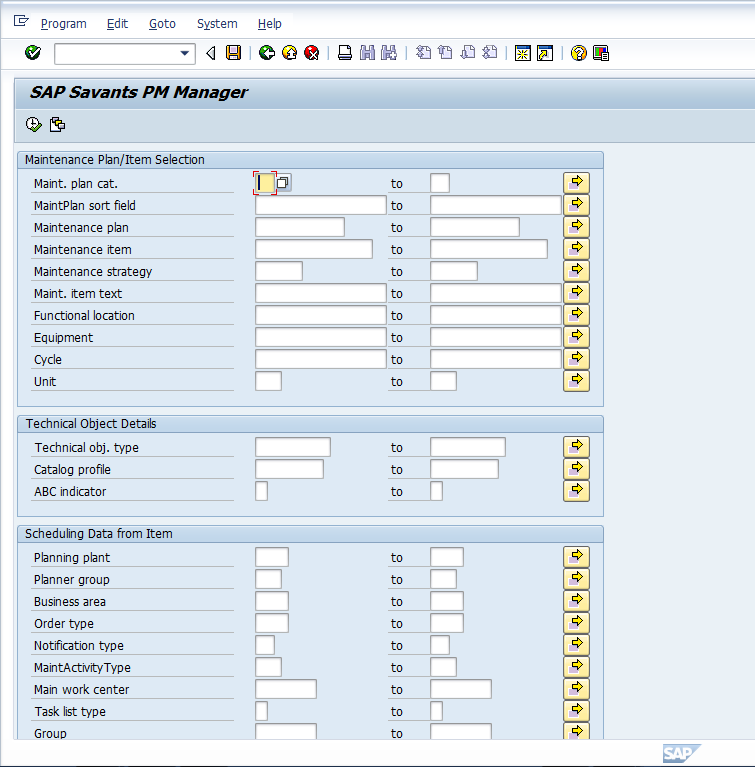Click the Maint. plan cat. from field
This screenshot has height=767, width=755.
(265, 183)
